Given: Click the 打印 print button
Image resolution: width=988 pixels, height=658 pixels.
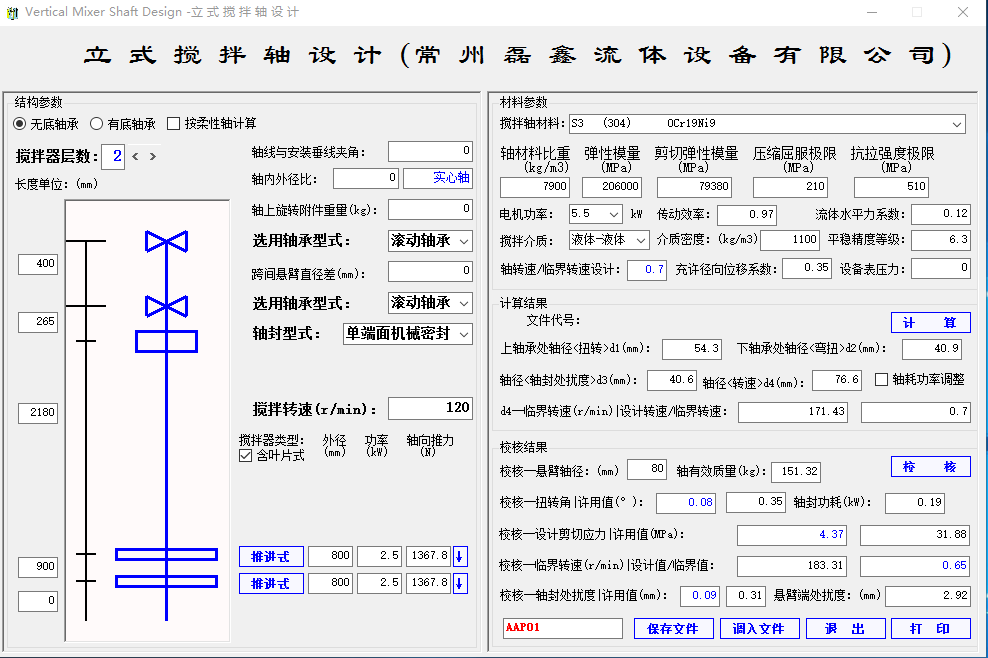Looking at the screenshot, I should 930,628.
